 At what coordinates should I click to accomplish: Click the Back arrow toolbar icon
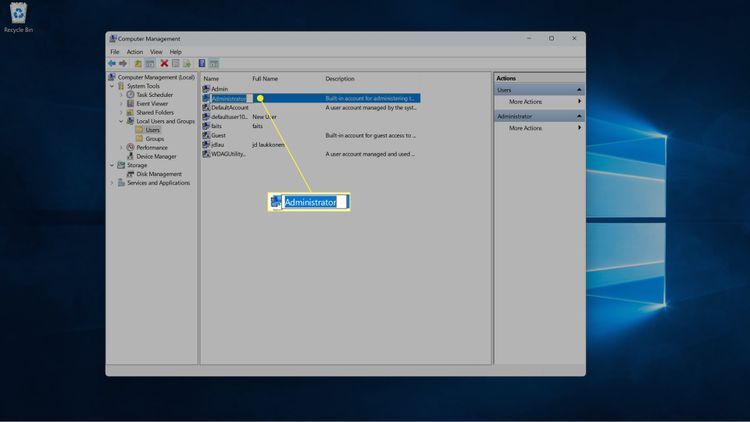(x=112, y=63)
